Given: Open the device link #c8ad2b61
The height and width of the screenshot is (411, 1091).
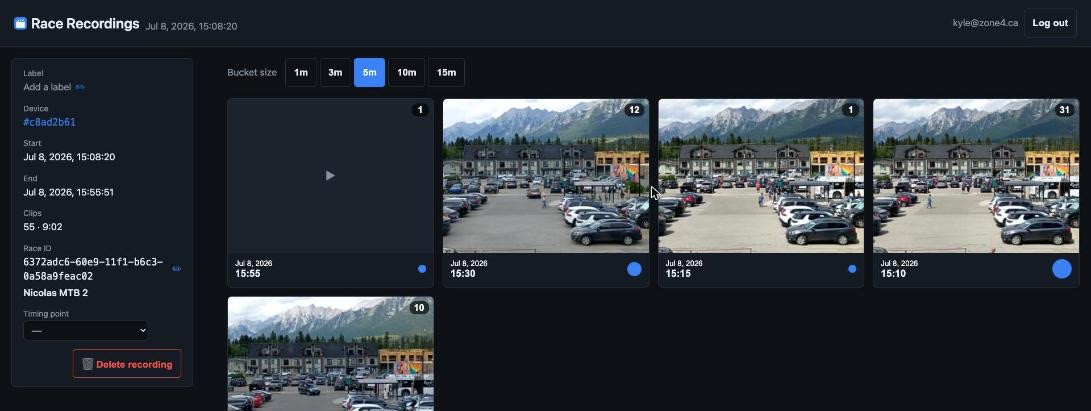Looking at the screenshot, I should click(49, 122).
